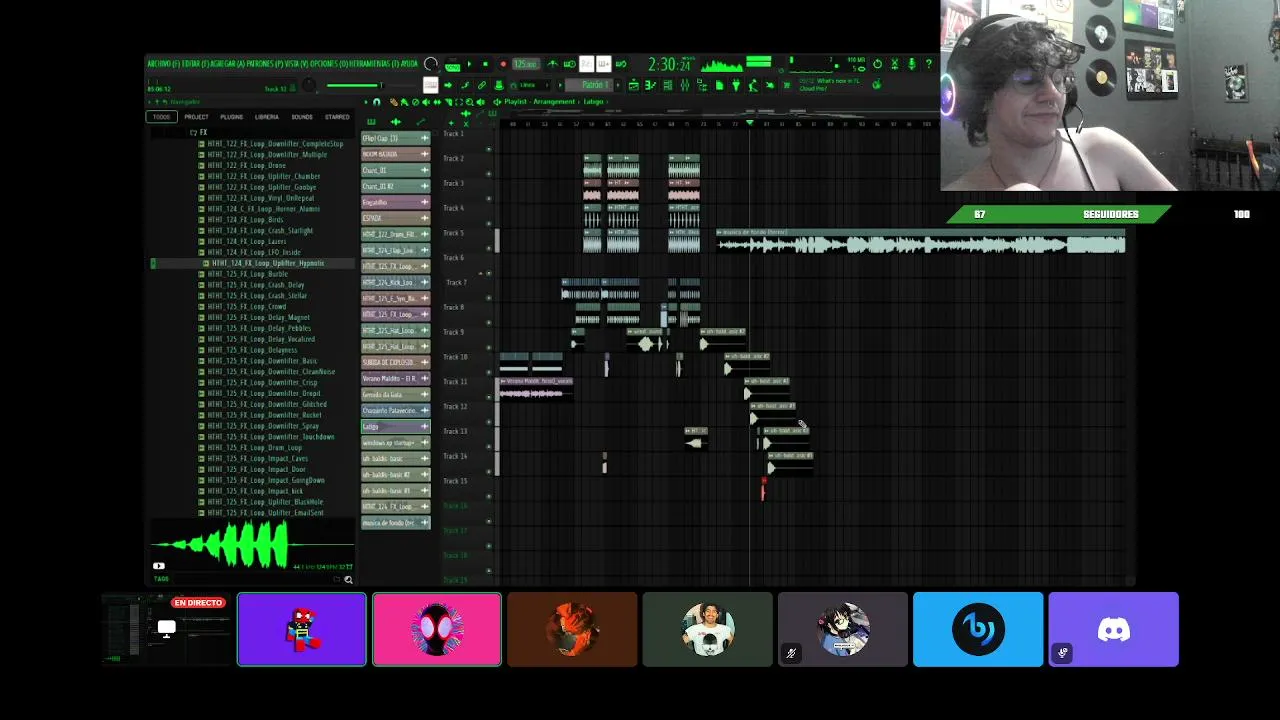Switch to the STARRED browser tab

click(x=337, y=117)
